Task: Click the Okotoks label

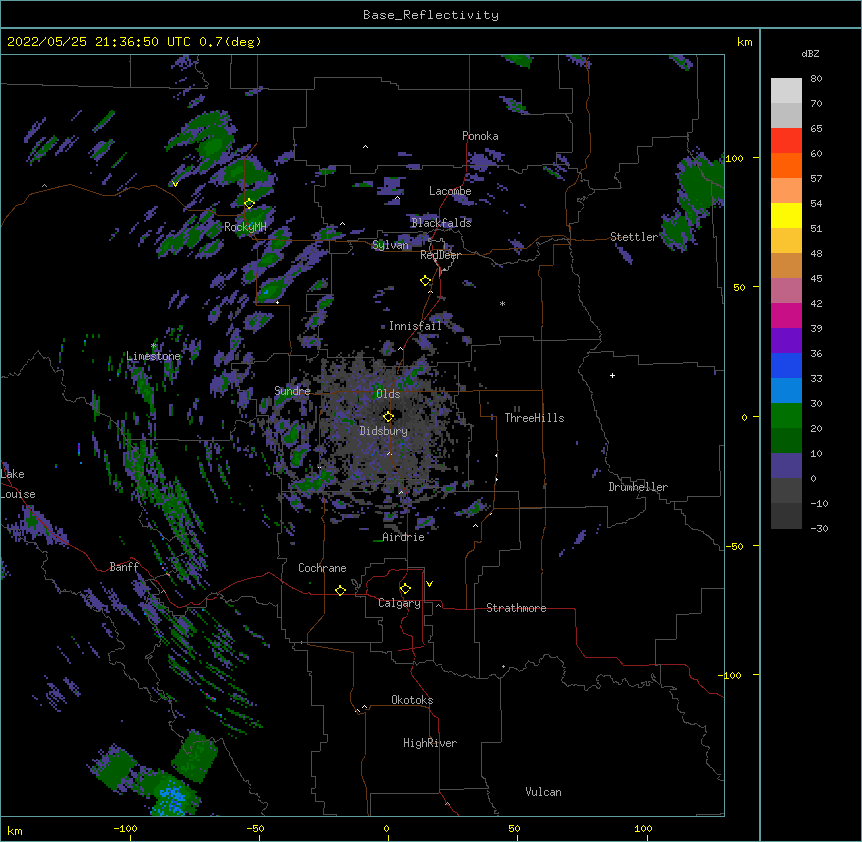Action: point(412,700)
